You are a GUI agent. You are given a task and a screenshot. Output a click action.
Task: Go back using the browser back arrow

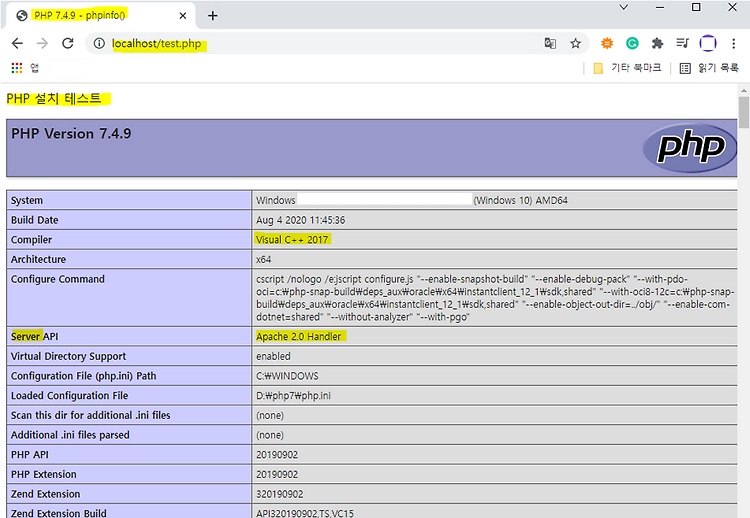pos(17,44)
